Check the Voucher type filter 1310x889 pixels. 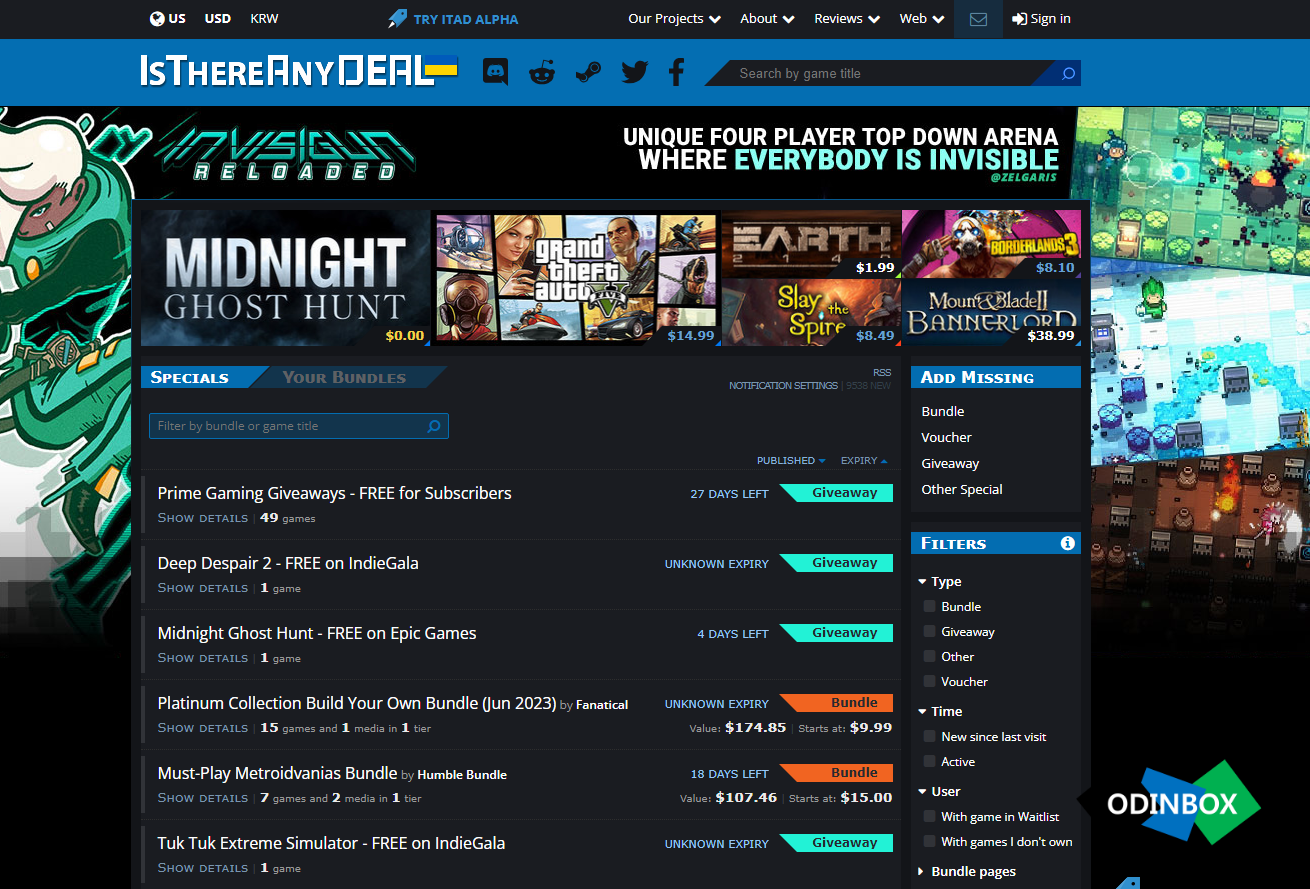click(x=930, y=681)
